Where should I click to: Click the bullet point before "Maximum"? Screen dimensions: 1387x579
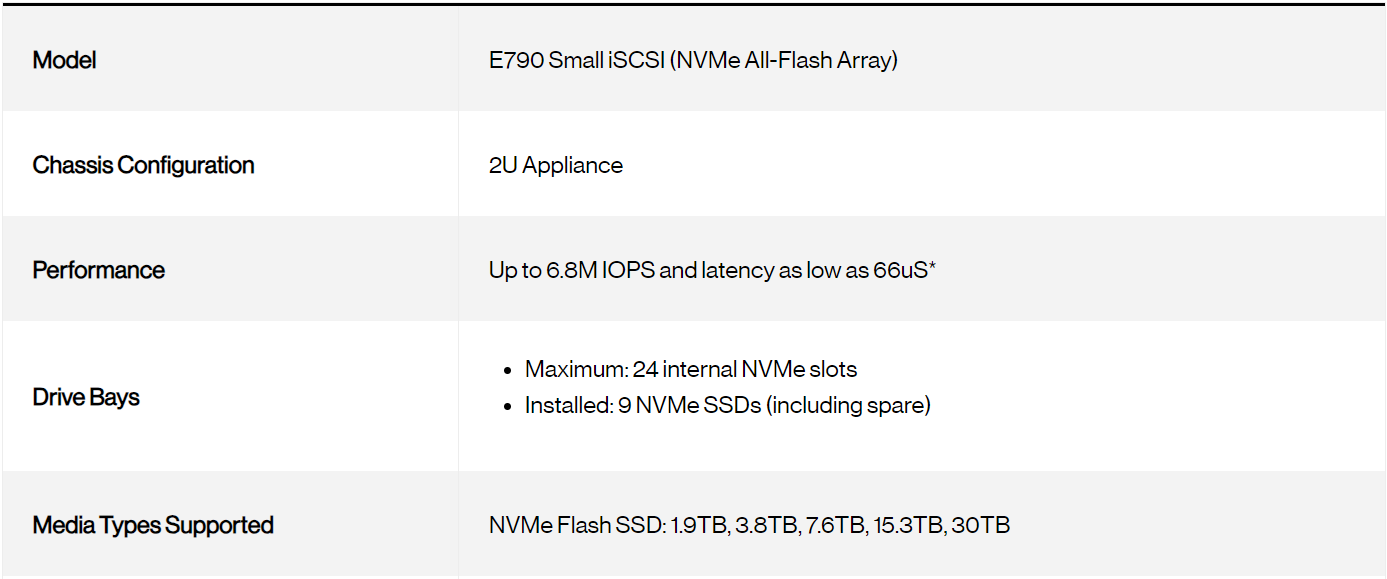pyautogui.click(x=508, y=370)
